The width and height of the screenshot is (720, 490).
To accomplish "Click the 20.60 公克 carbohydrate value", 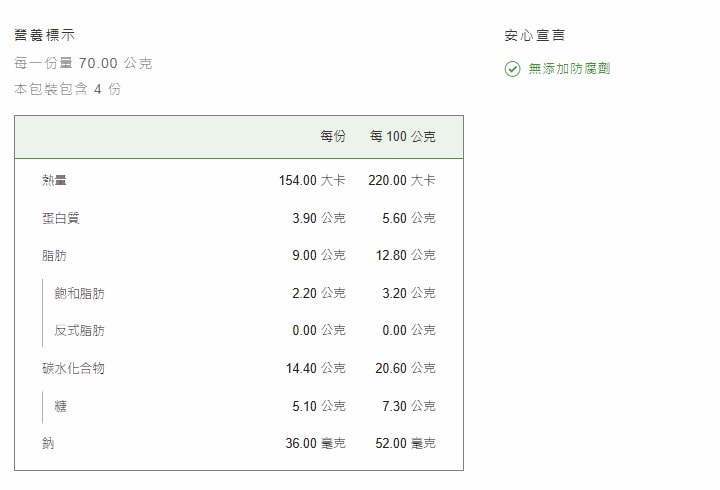I will tap(405, 368).
